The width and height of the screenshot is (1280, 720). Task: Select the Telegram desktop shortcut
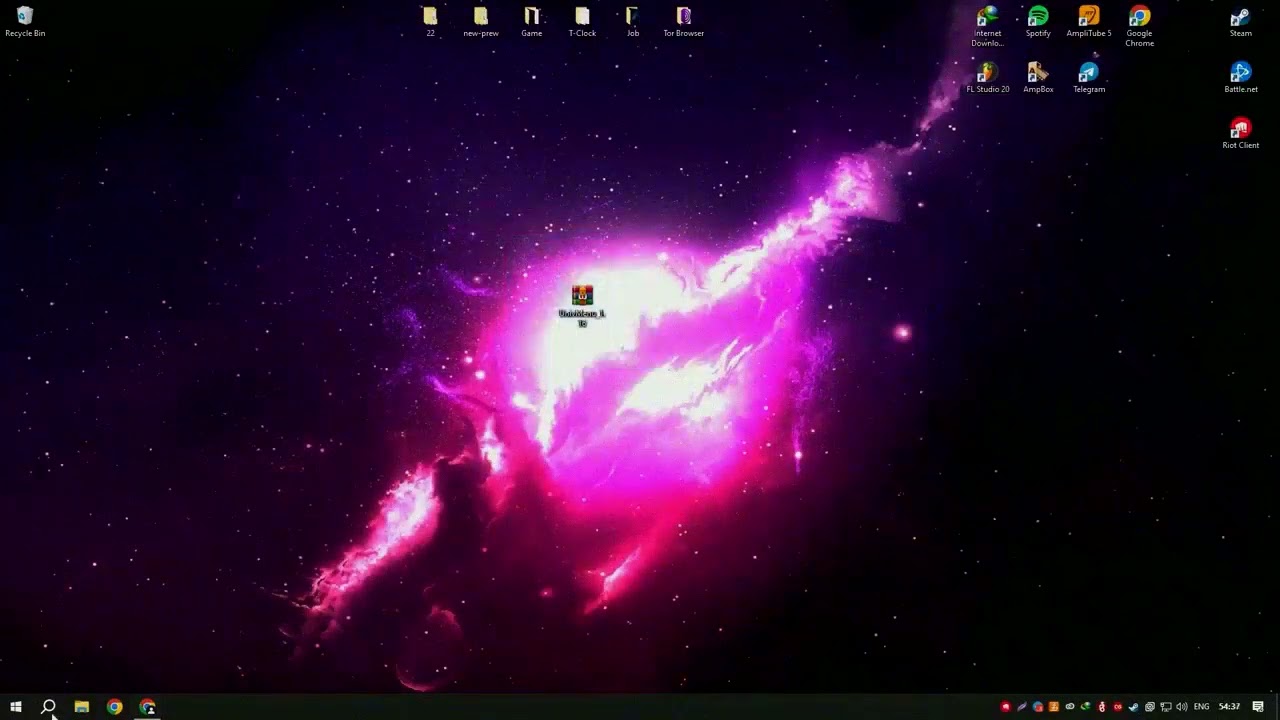pos(1089,78)
